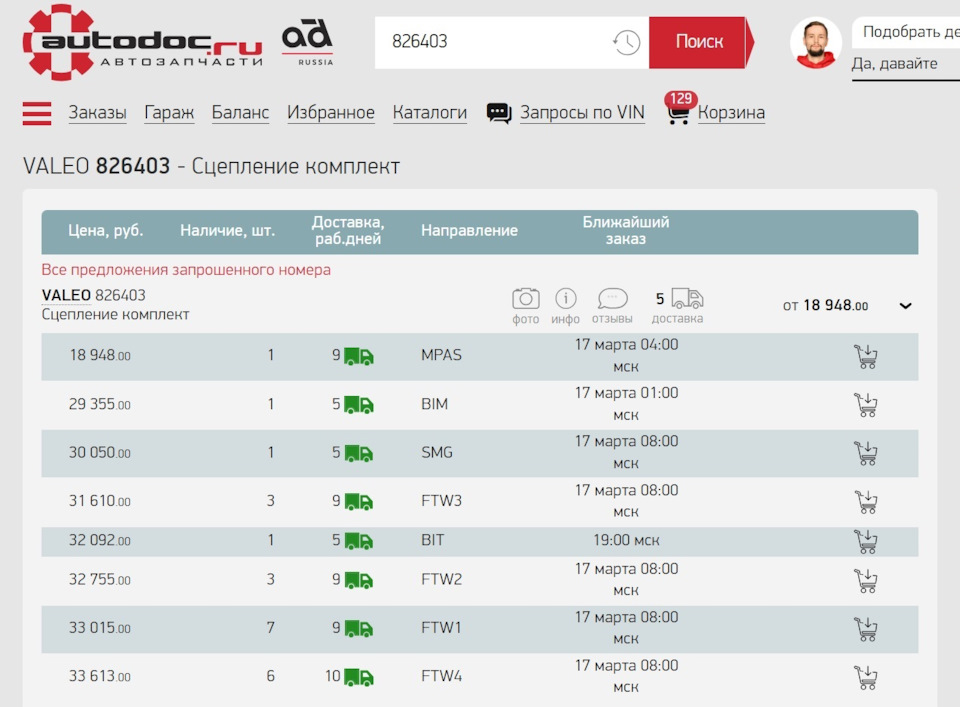Viewport: 960px width, 707px height.
Task: Add the SMG offer to cart
Action: click(x=866, y=453)
